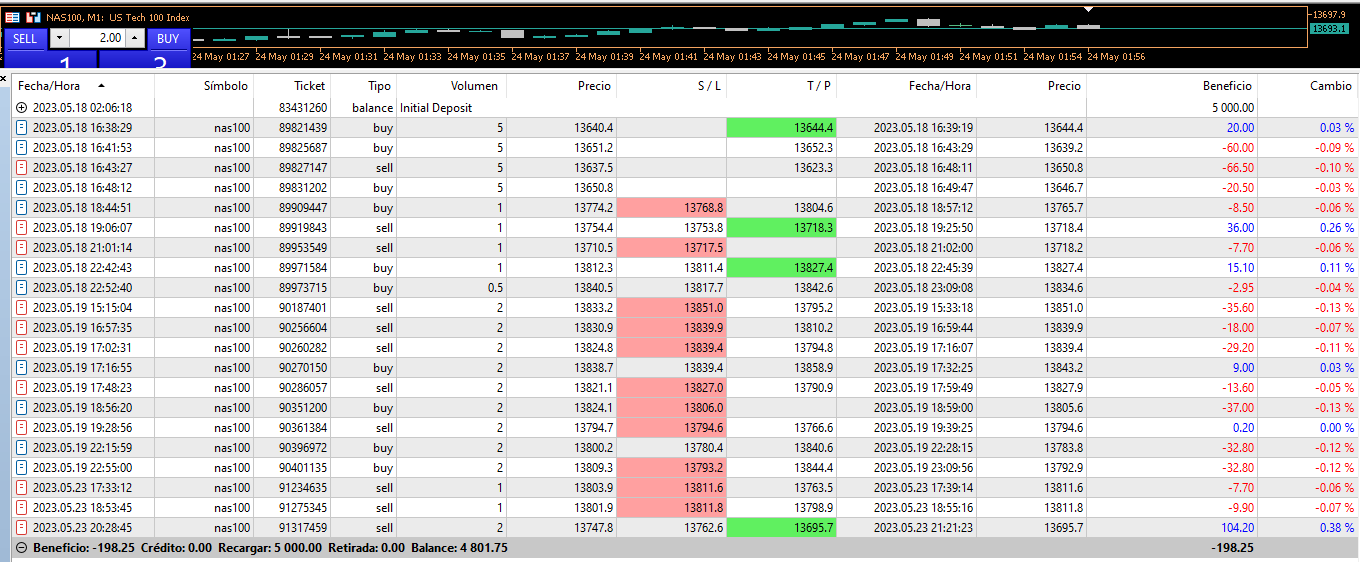Close the terminal panel with the small x
Image resolution: width=1360 pixels, height=562 pixels.
[x=4, y=77]
